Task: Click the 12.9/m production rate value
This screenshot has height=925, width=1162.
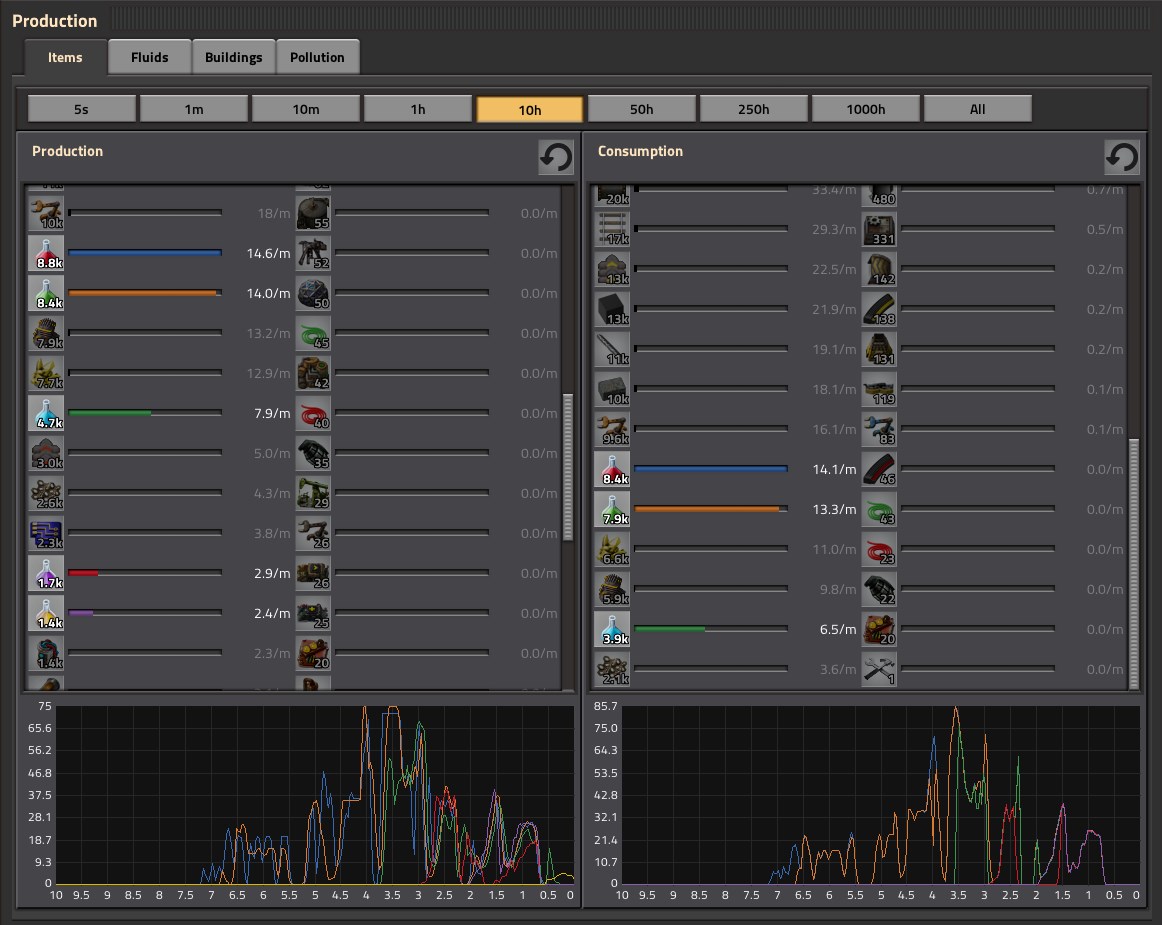Action: point(268,373)
